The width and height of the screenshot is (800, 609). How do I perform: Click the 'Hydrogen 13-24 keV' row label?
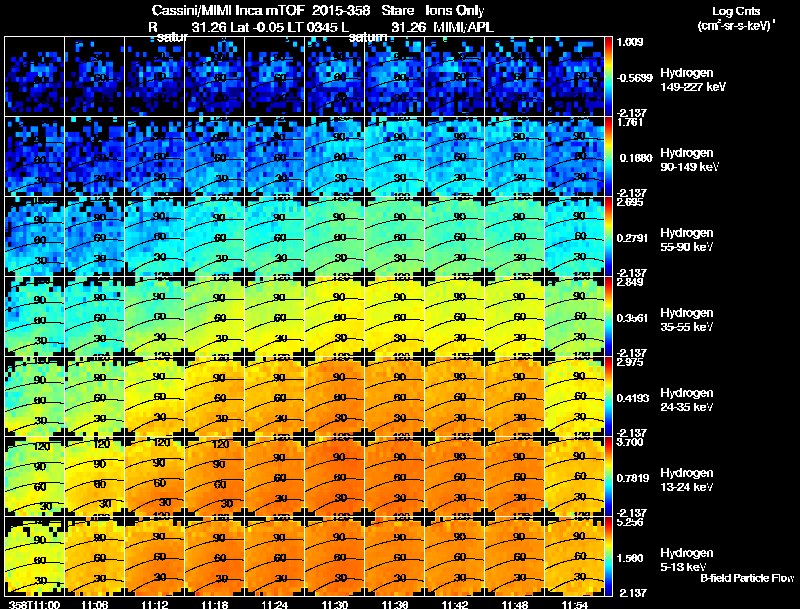coord(687,480)
